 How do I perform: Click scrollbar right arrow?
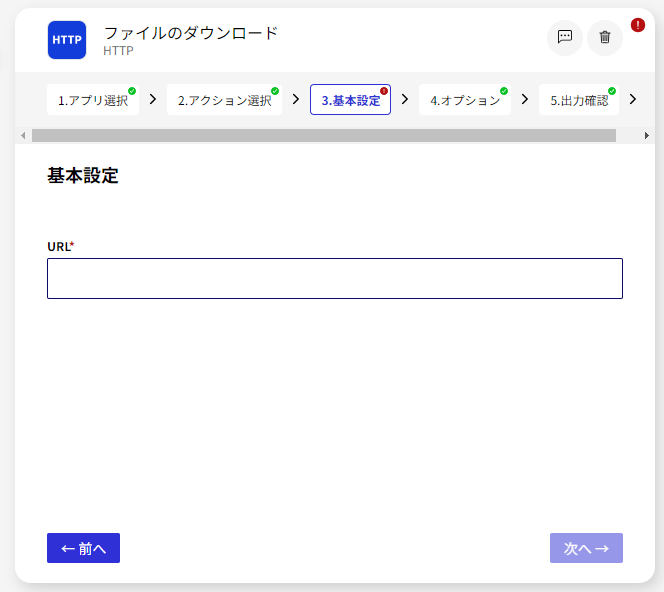click(647, 136)
